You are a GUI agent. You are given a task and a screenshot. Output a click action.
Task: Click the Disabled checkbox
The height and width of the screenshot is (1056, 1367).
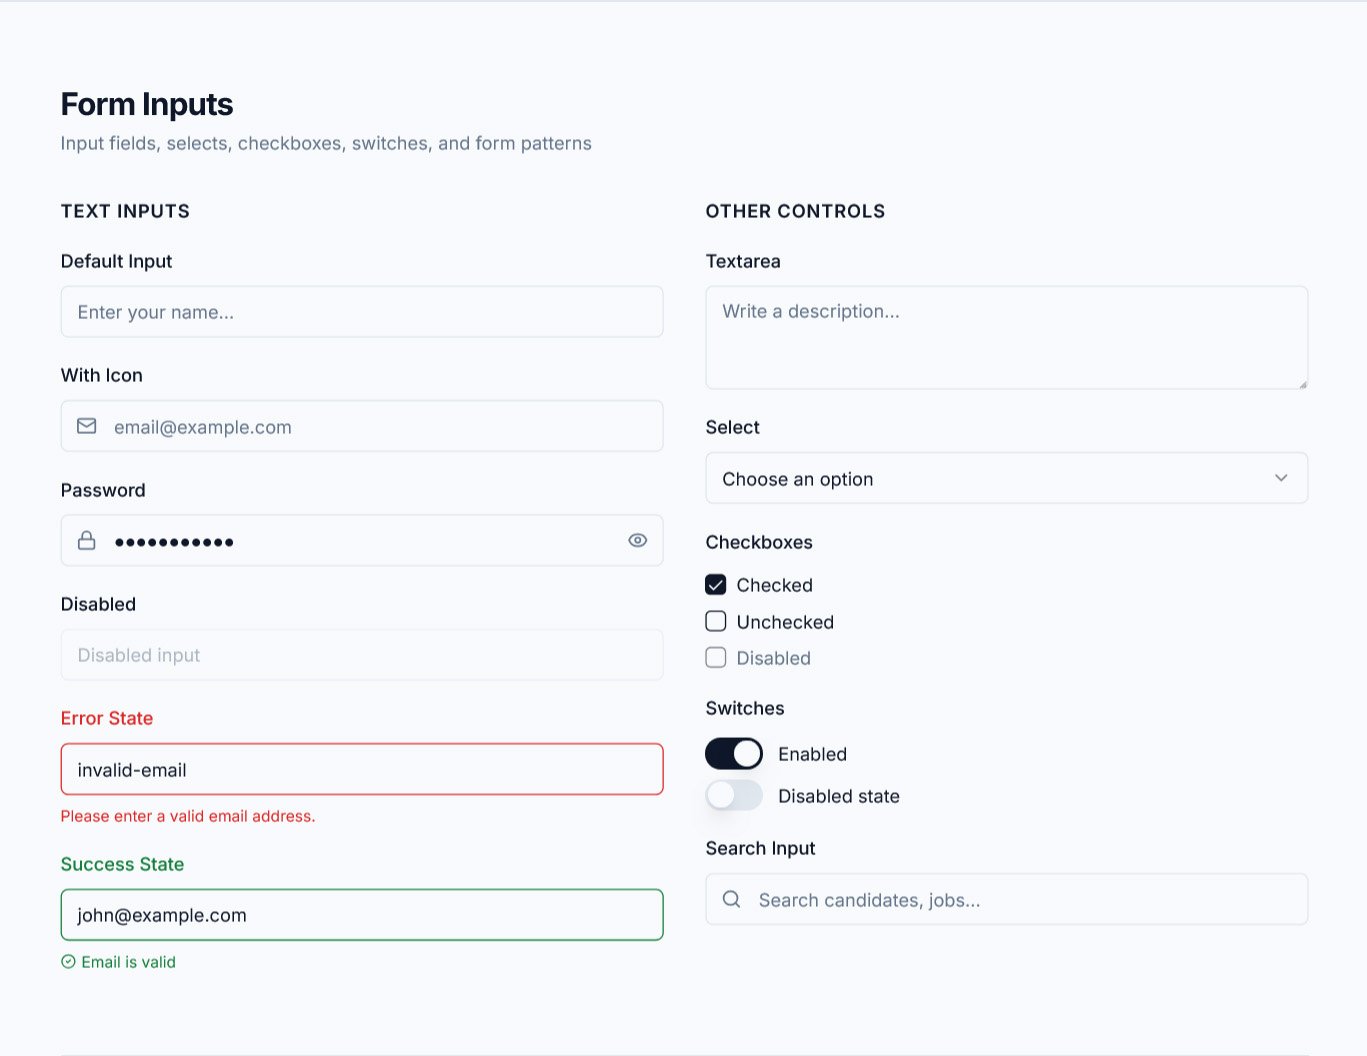coord(716,658)
